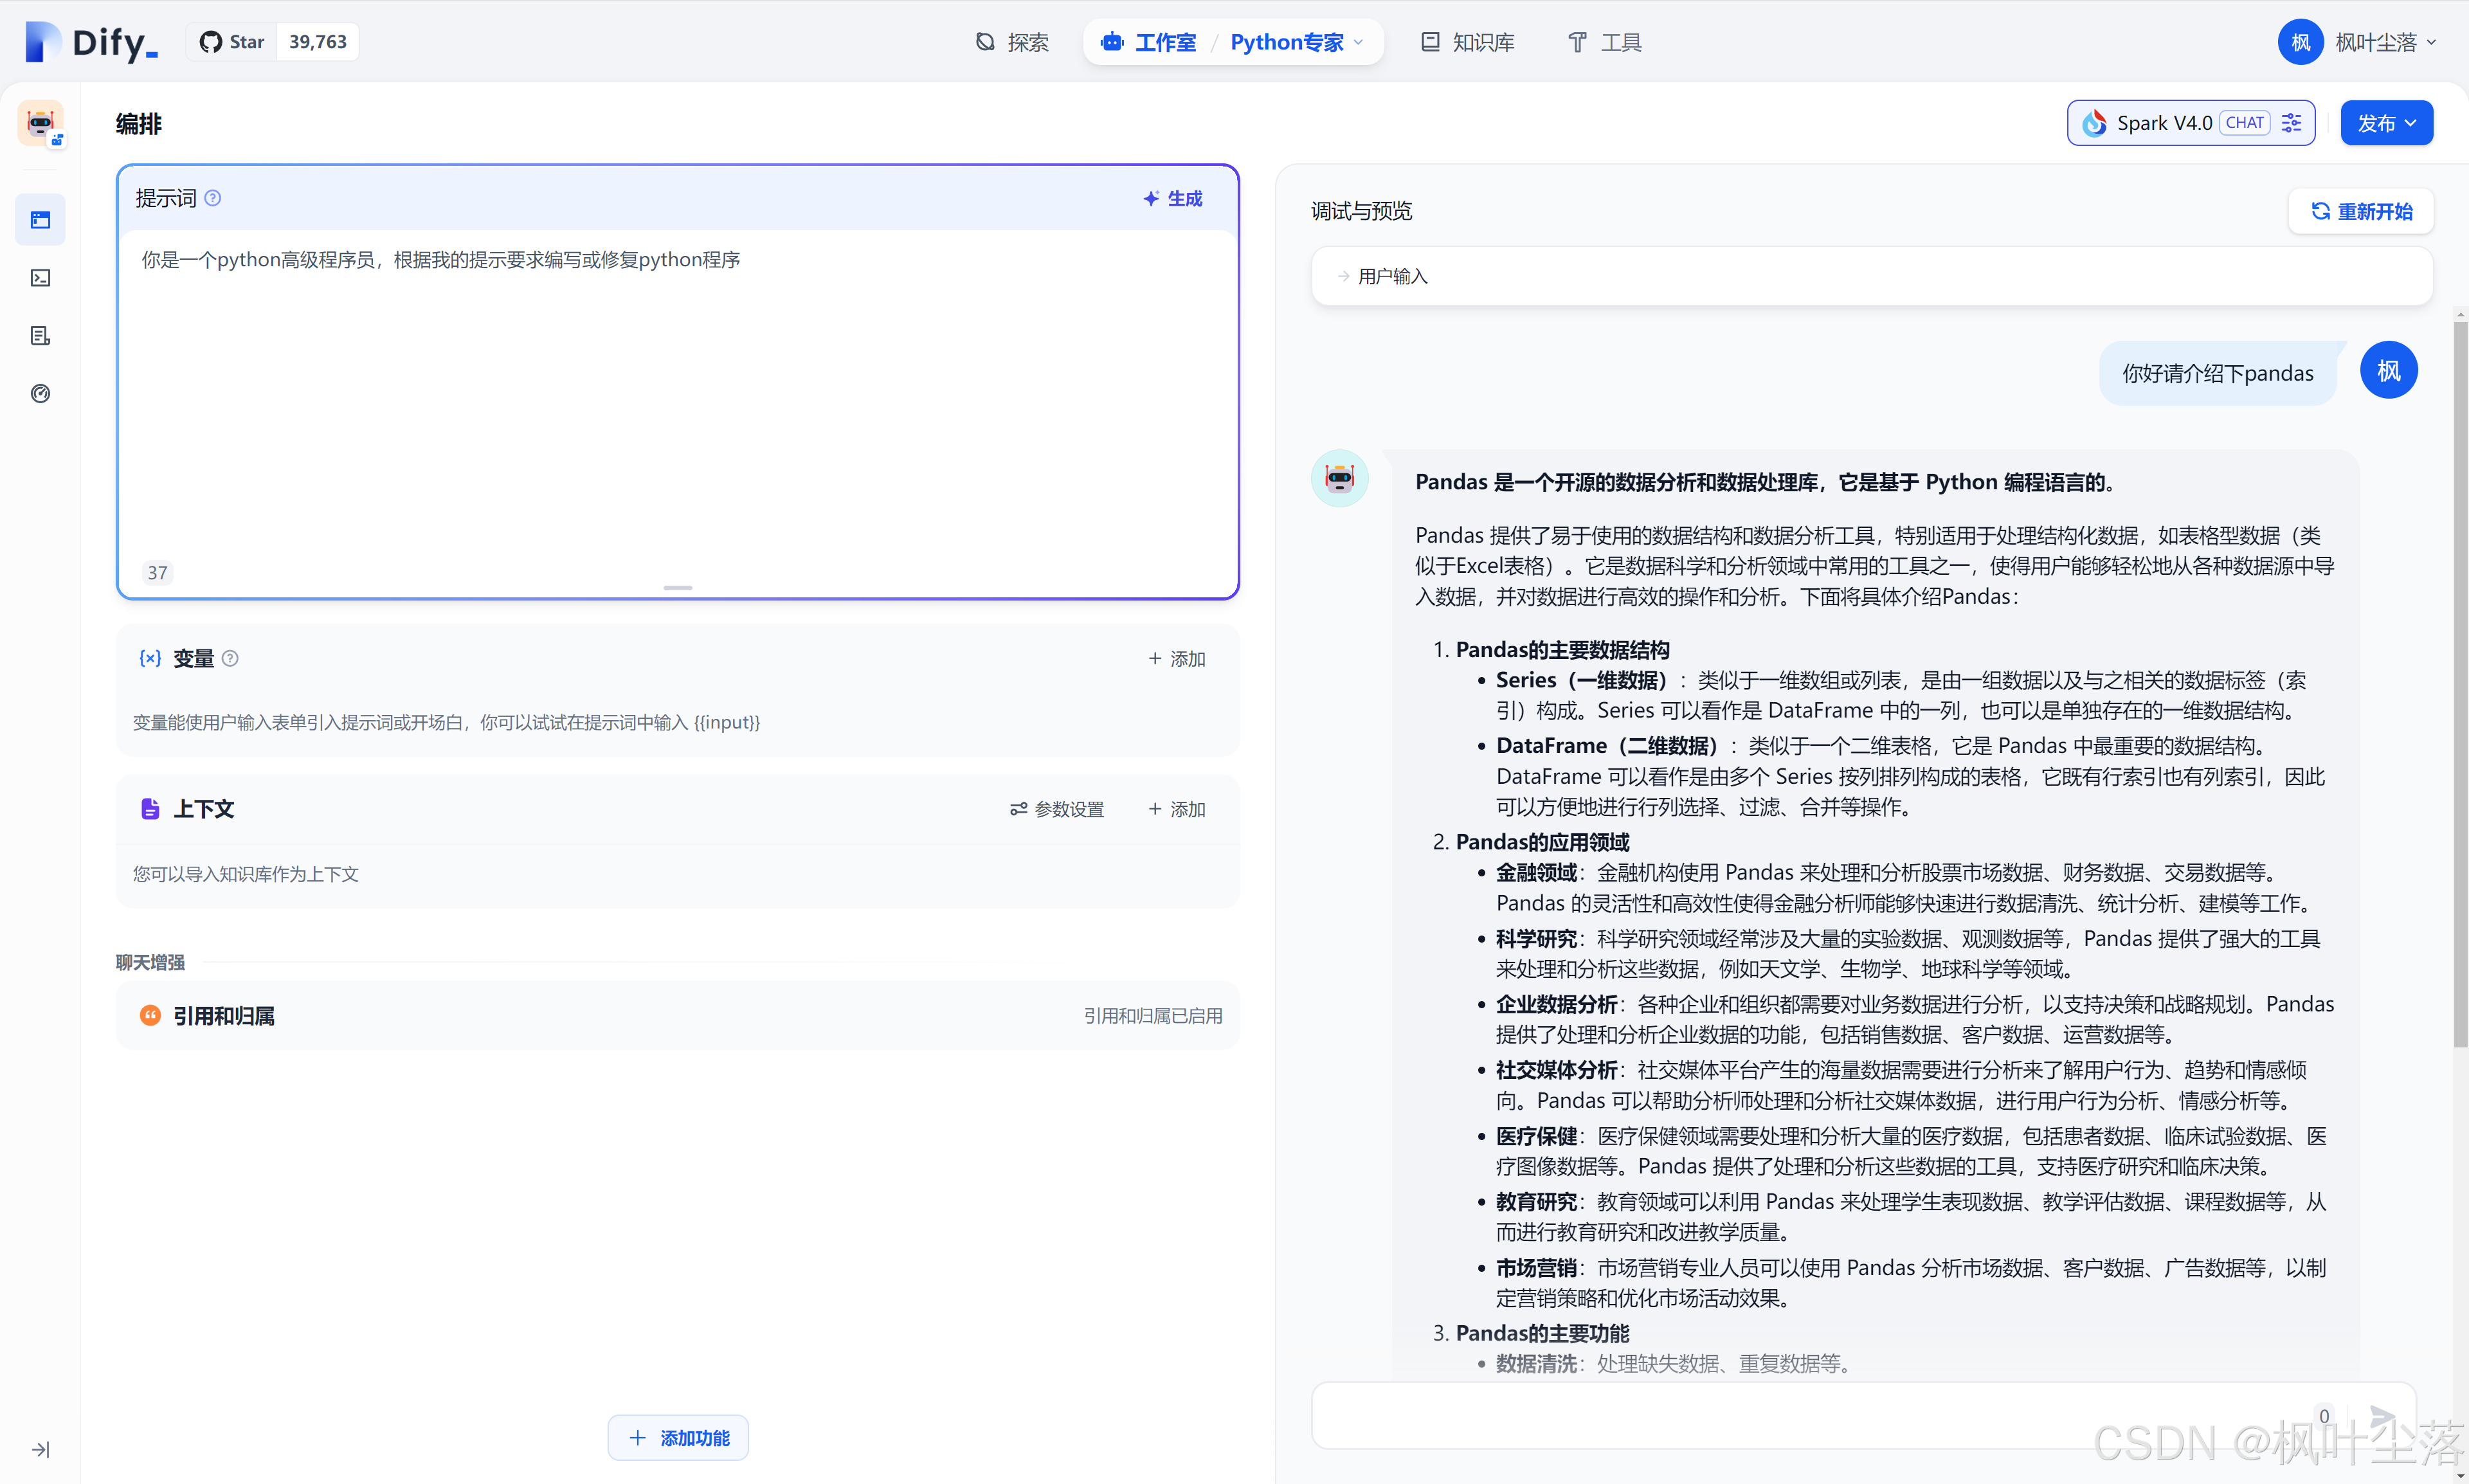Click the model parameter settings slider icon
Viewport: 2469px width, 1484px height.
coord(2291,123)
